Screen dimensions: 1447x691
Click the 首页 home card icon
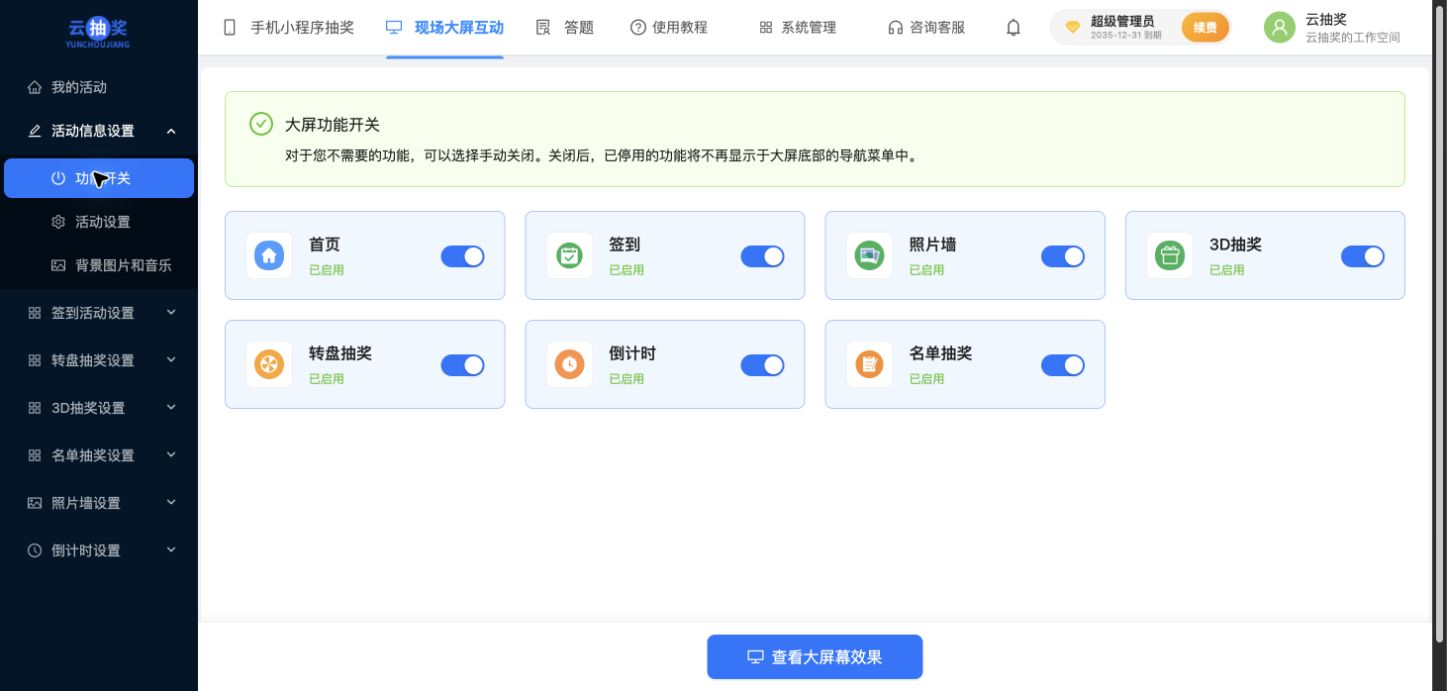[269, 255]
